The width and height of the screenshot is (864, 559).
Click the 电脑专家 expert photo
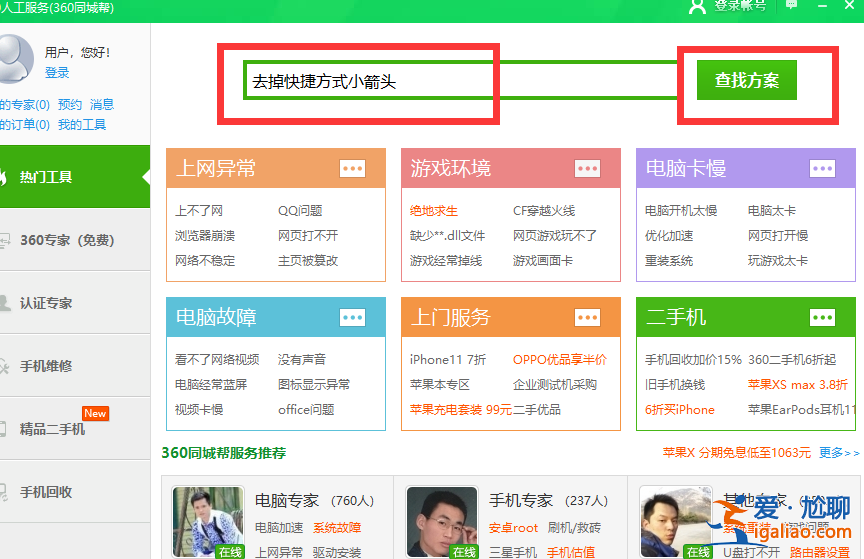click(x=208, y=522)
